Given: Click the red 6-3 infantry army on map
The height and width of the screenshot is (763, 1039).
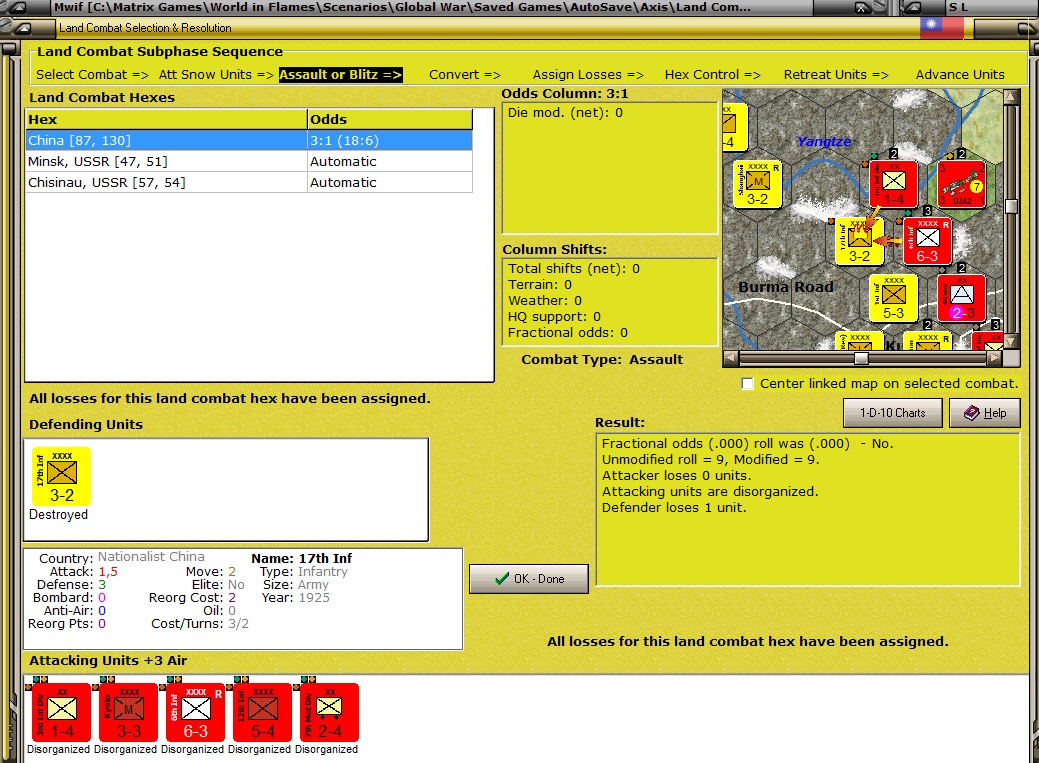Looking at the screenshot, I should coord(927,241).
